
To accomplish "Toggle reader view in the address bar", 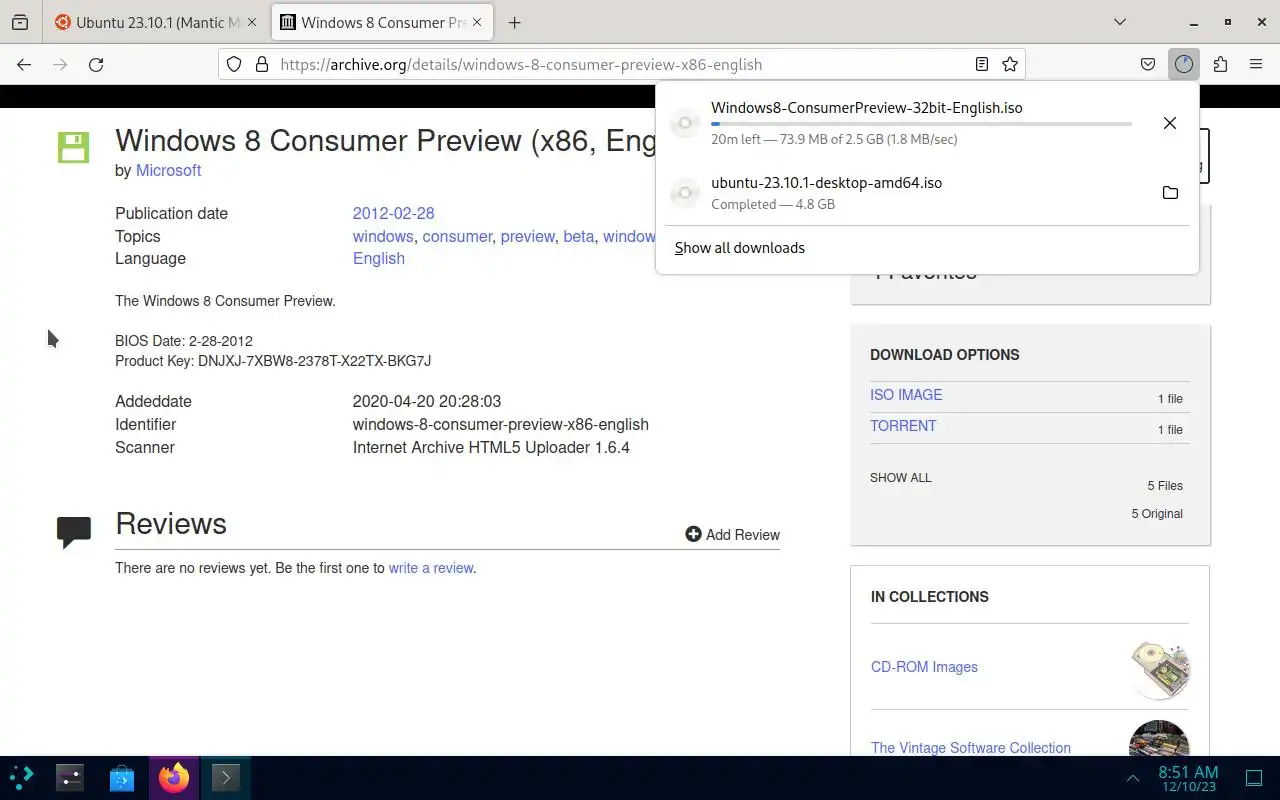I will tap(982, 64).
